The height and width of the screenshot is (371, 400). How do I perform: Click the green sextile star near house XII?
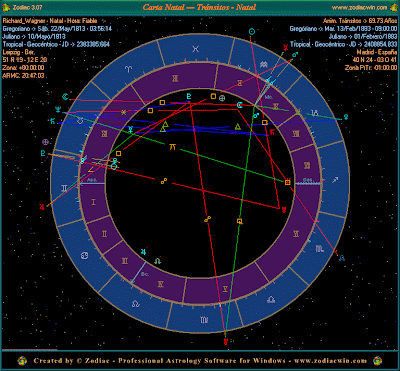tap(124, 112)
